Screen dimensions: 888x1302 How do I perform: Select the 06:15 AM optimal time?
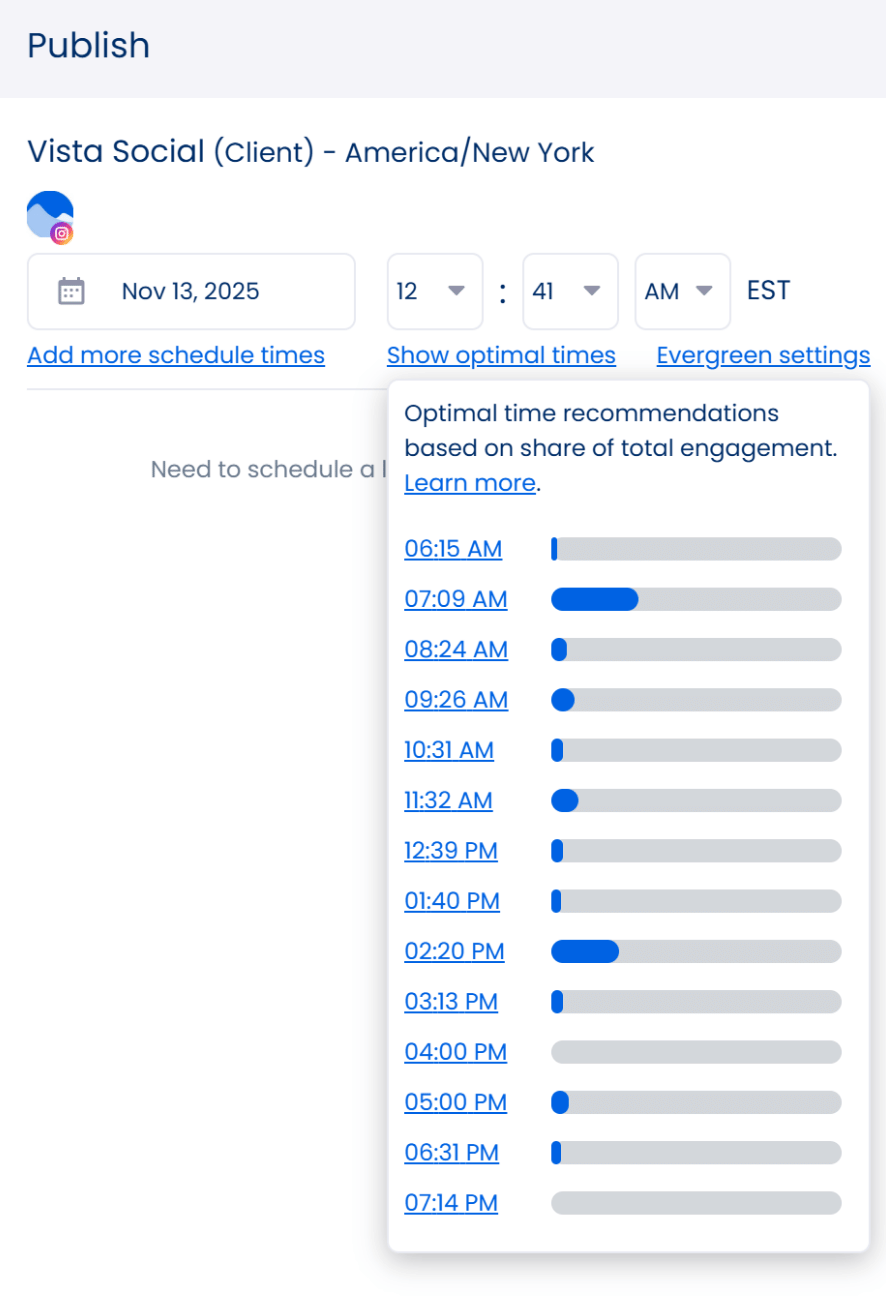pyautogui.click(x=453, y=549)
